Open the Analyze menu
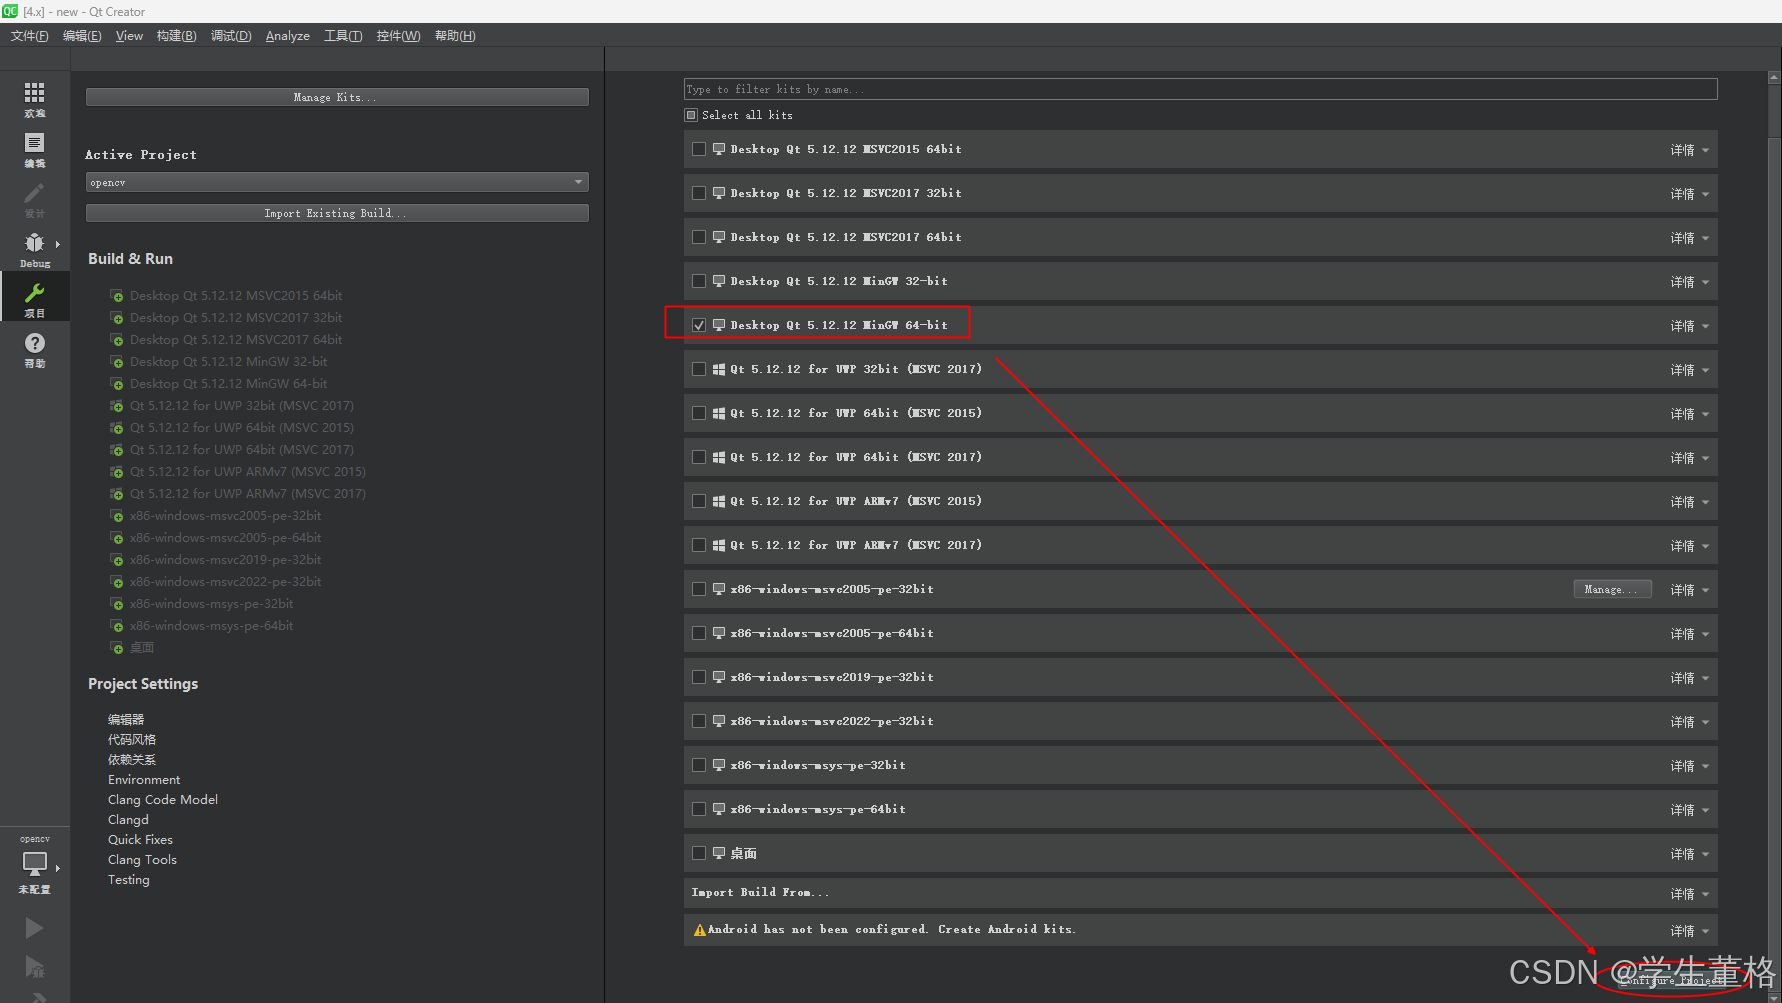This screenshot has height=1003, width=1782. (287, 36)
